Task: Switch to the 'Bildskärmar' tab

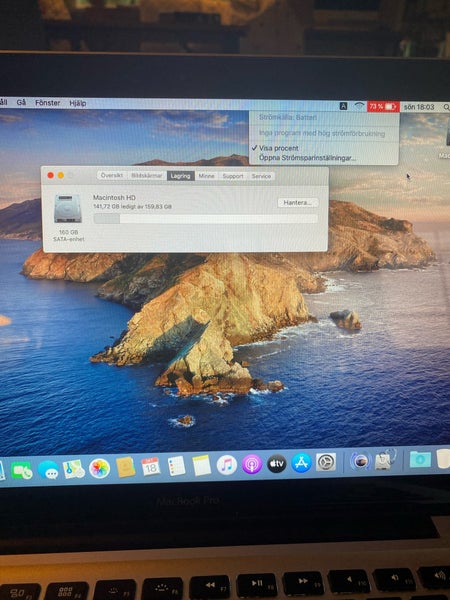Action: tap(147, 176)
